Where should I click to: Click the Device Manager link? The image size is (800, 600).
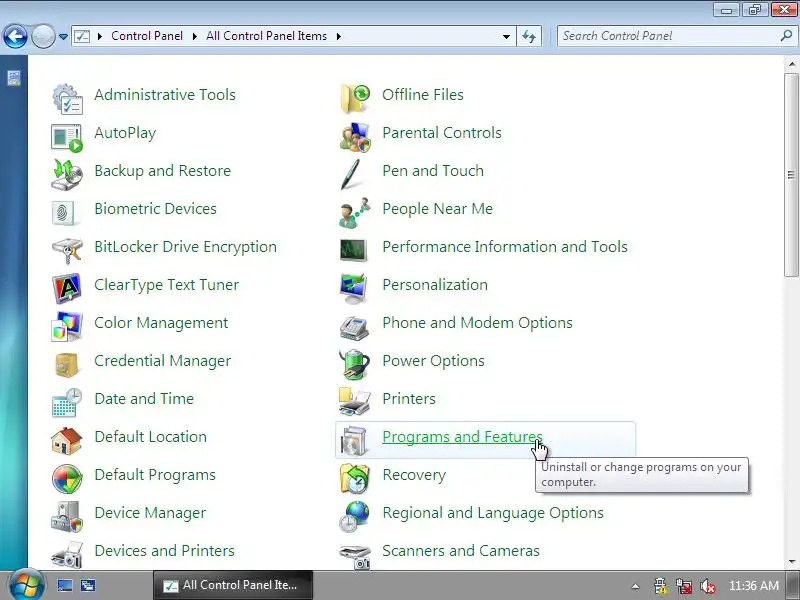[150, 513]
